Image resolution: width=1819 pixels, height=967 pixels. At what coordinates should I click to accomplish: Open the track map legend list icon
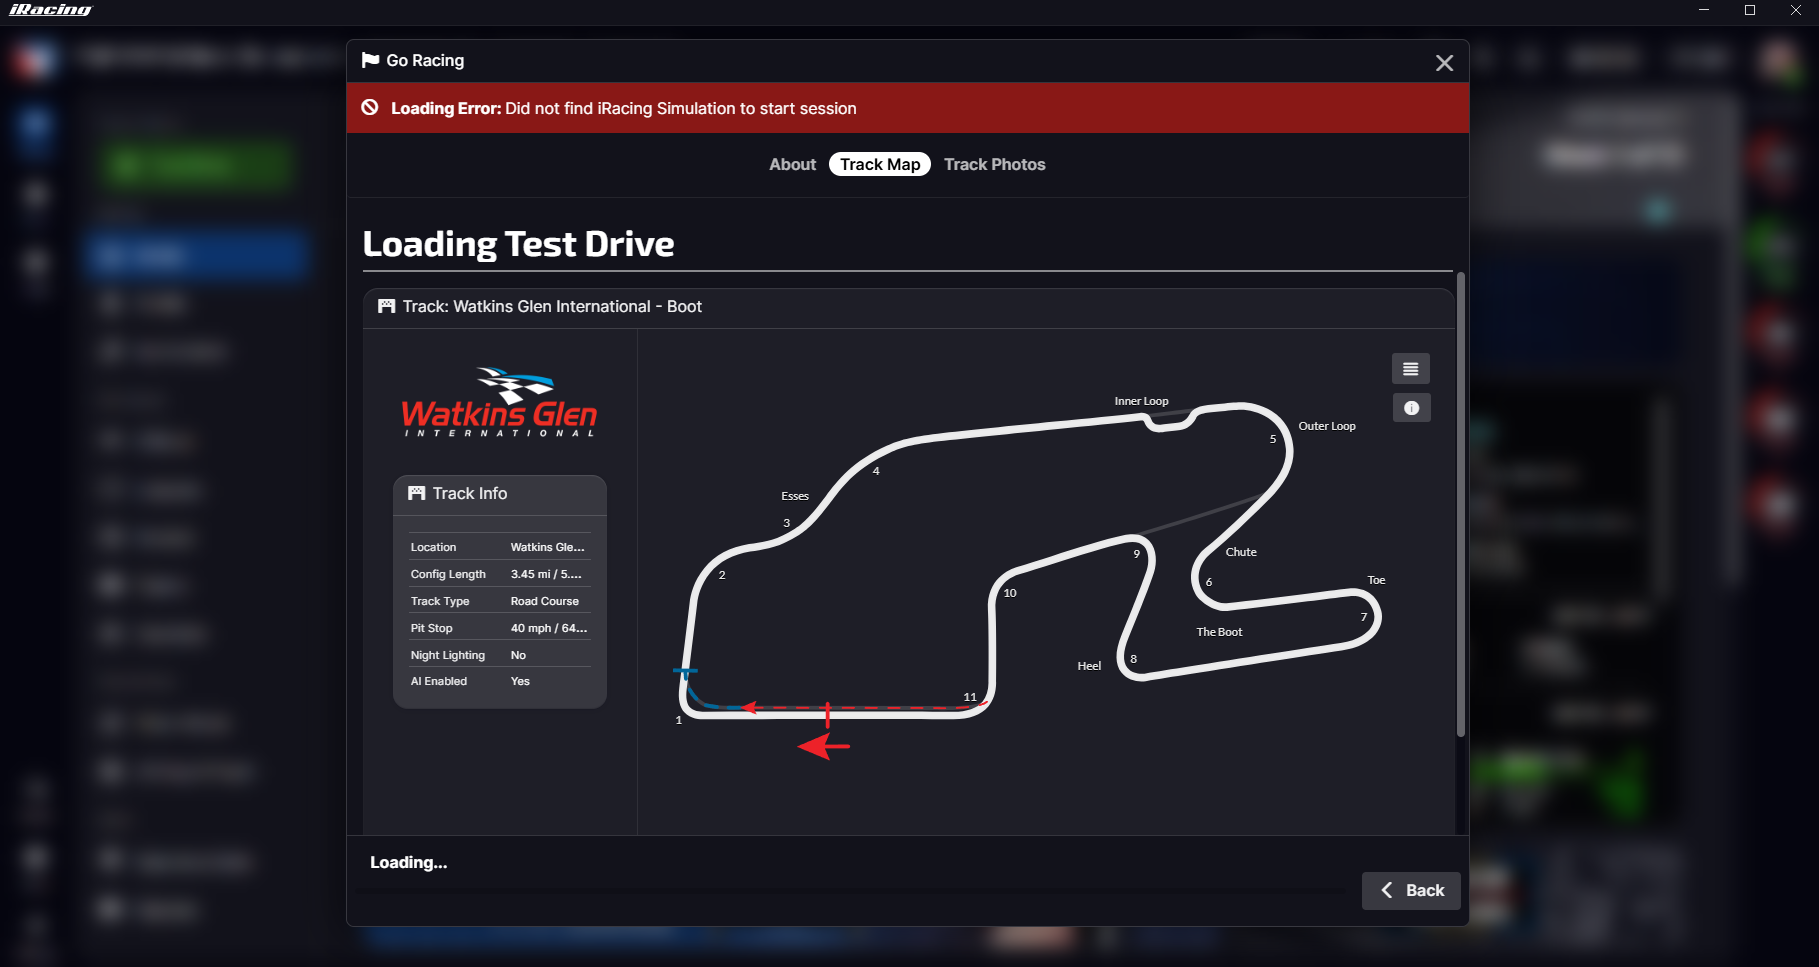[x=1411, y=369]
